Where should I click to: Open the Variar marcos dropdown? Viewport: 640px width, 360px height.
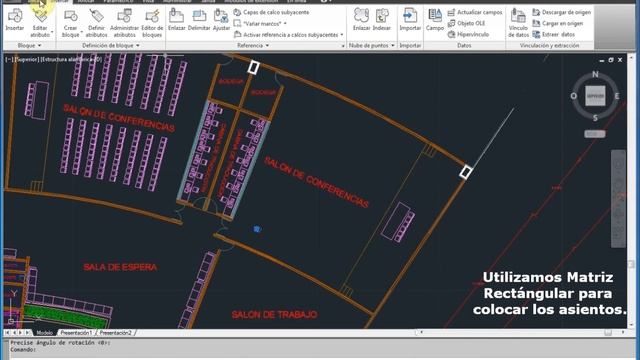pyautogui.click(x=285, y=24)
